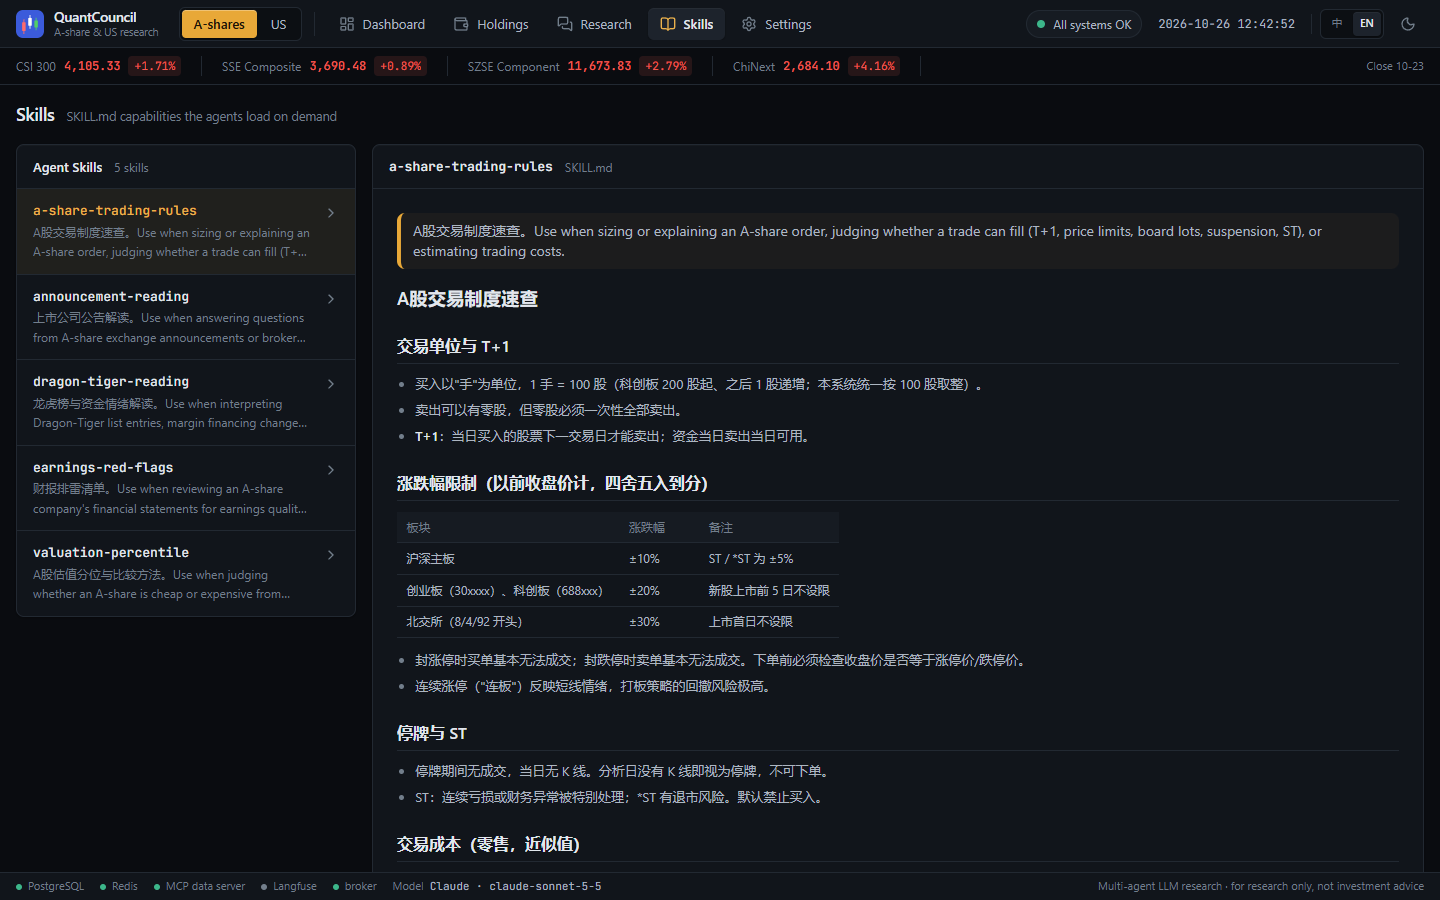Viewport: 1440px width, 900px height.
Task: Click the 5 skills count label
Action: [131, 168]
